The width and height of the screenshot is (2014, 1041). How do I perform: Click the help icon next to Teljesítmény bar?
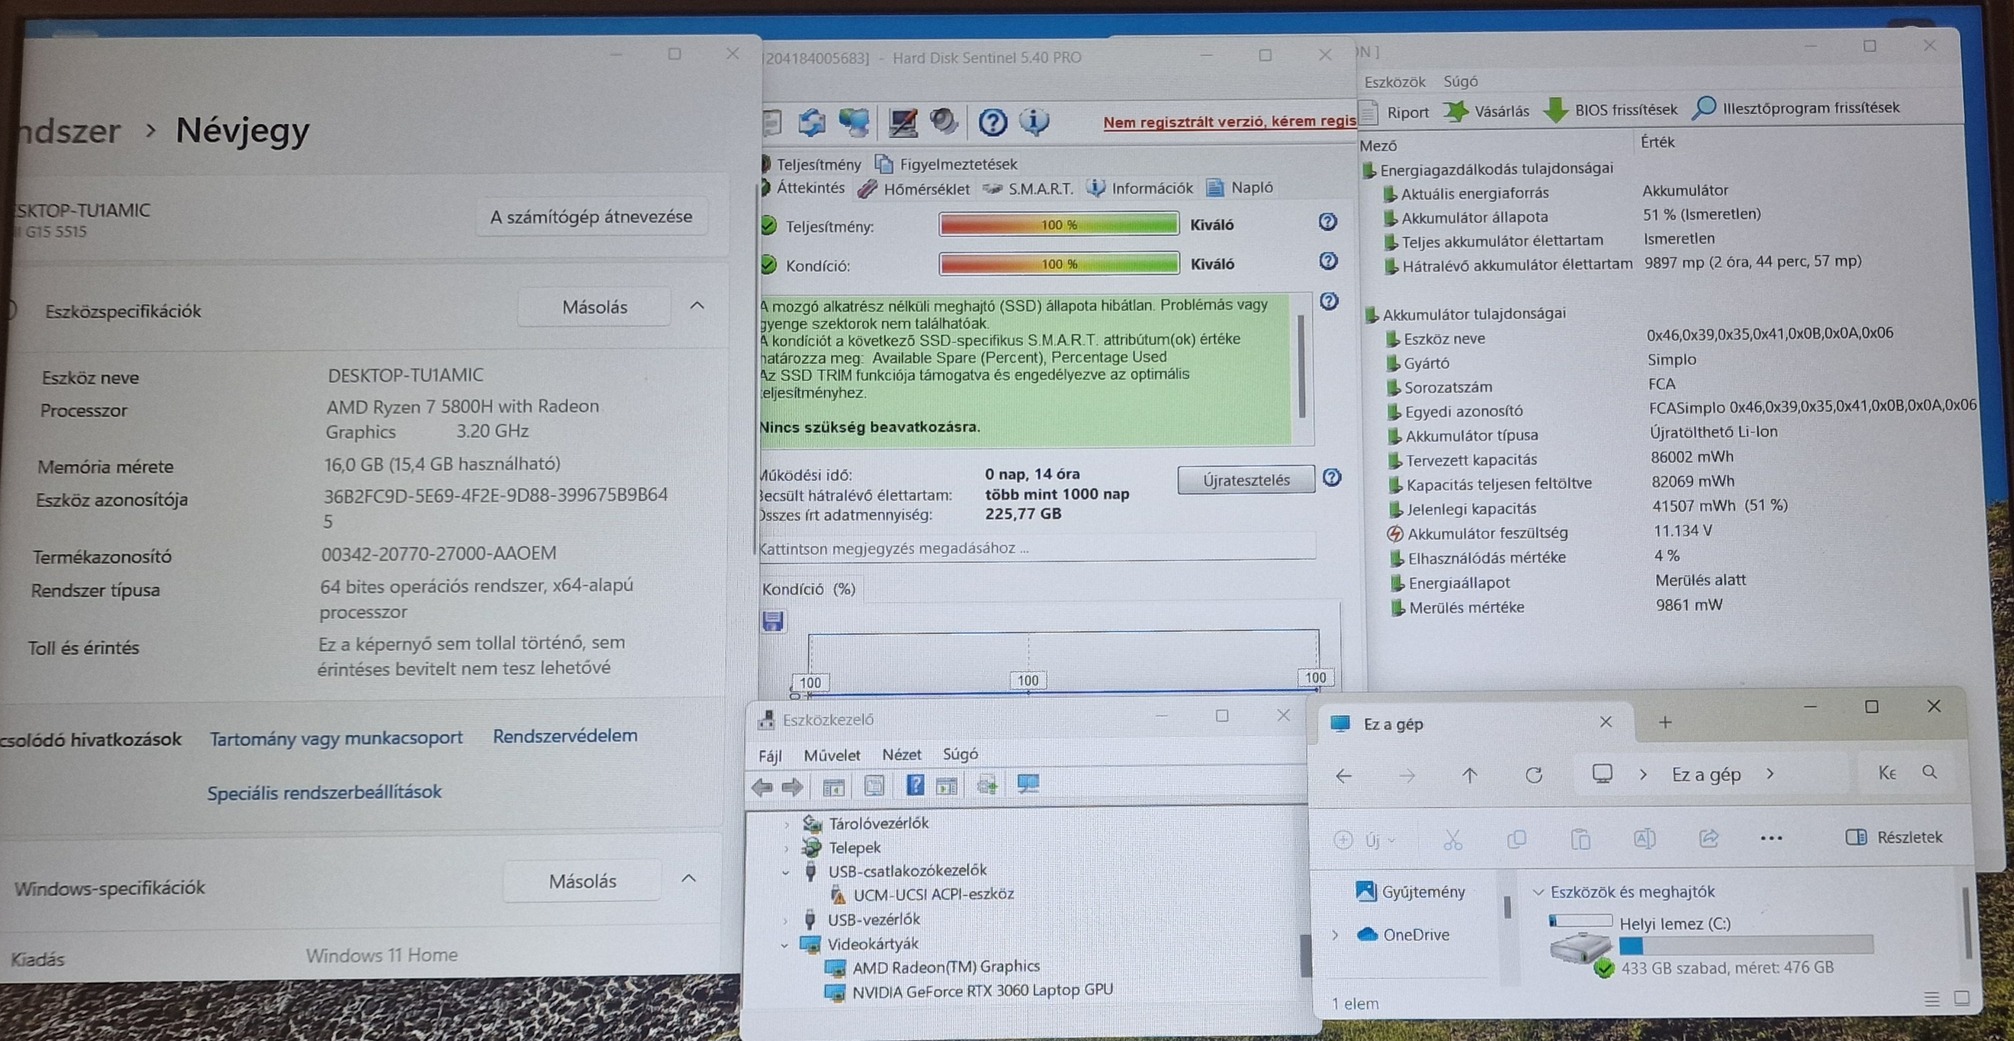[1327, 222]
